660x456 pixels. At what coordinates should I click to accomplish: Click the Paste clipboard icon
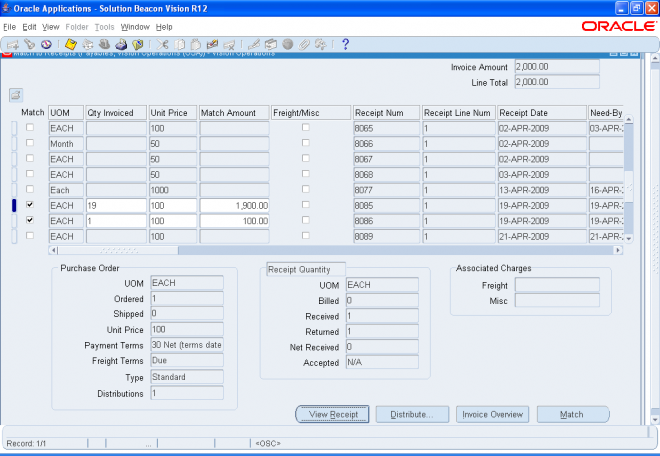pos(196,44)
